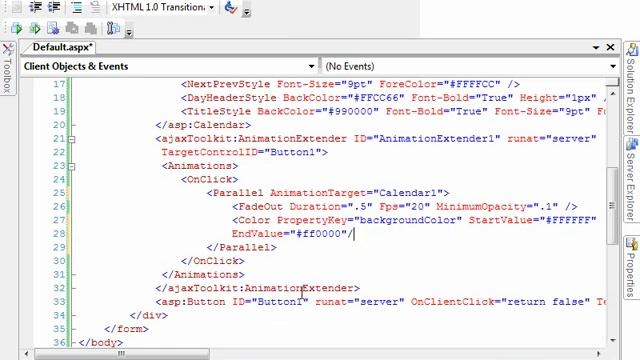Click the DayHeaderStyle tag on line 18
The image size is (640, 360).
click(x=393, y=98)
